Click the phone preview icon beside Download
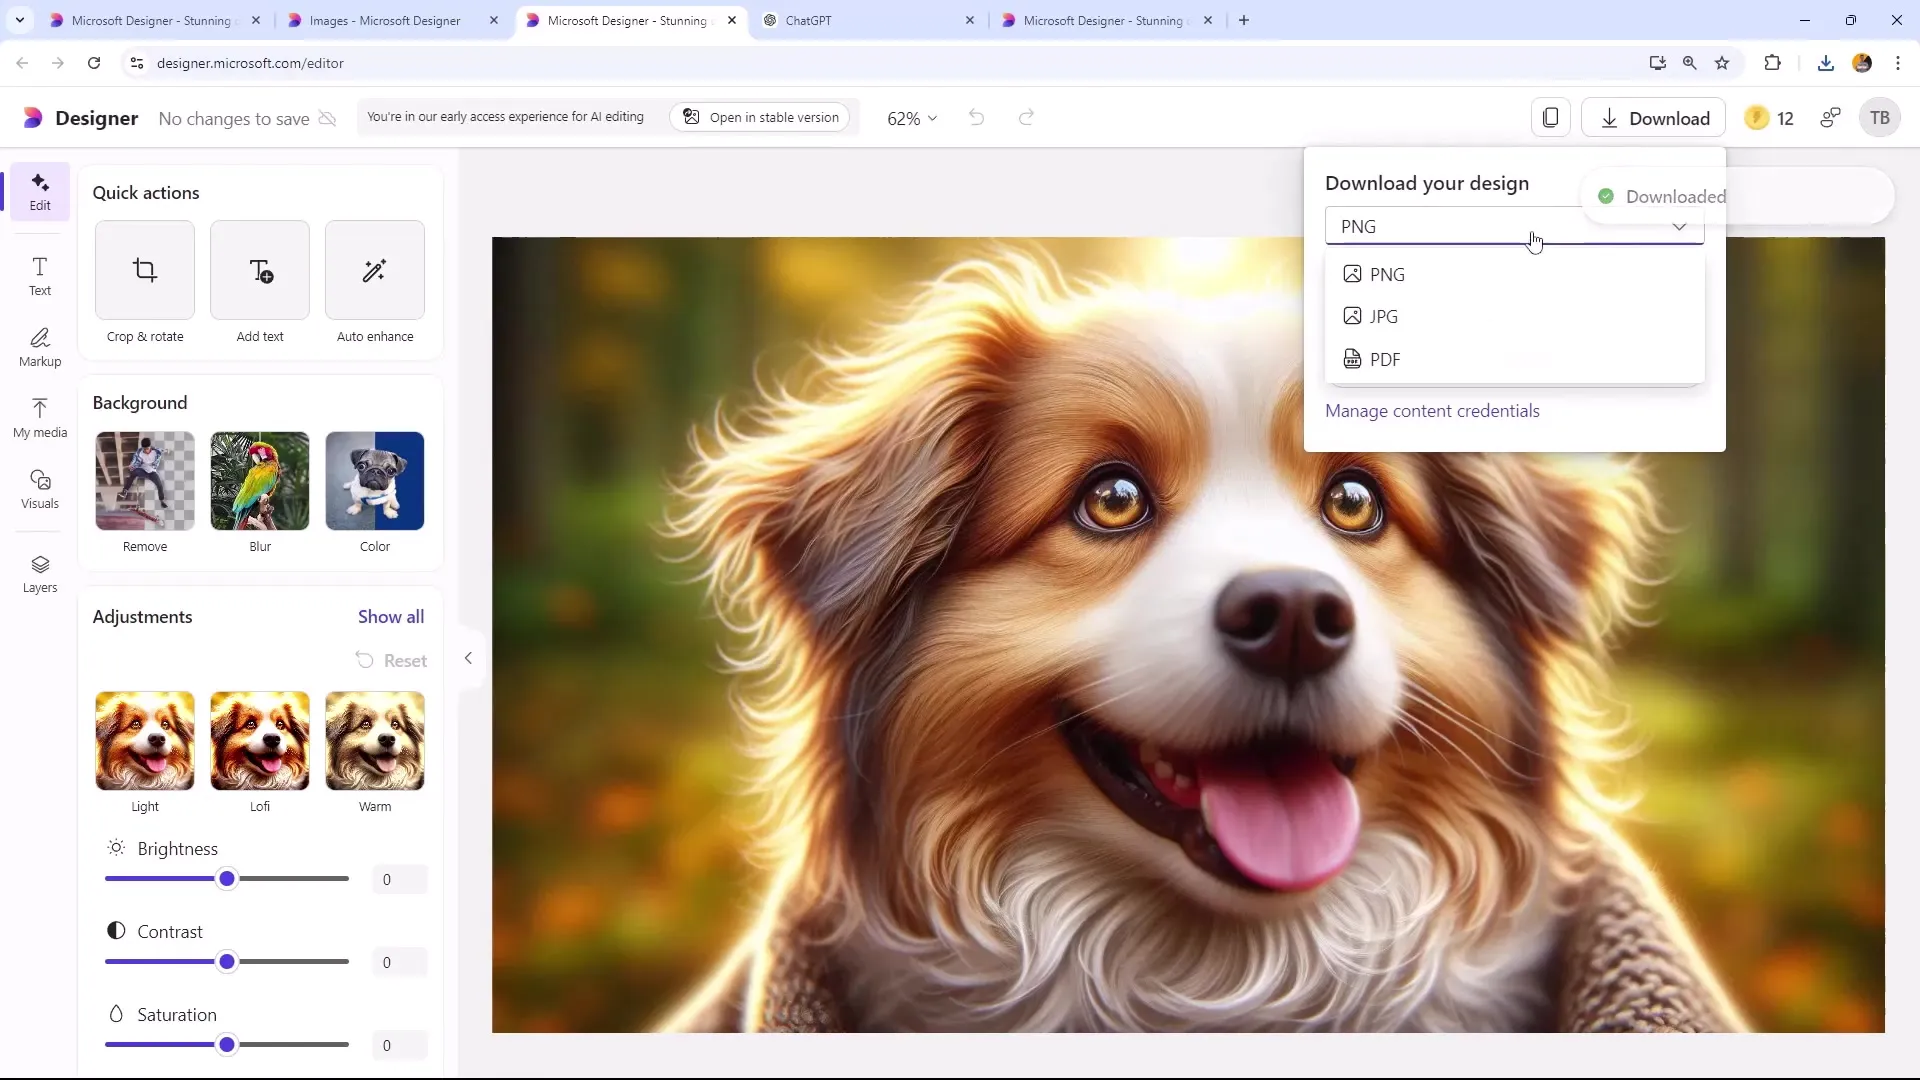This screenshot has height=1080, width=1920. 1551,118
